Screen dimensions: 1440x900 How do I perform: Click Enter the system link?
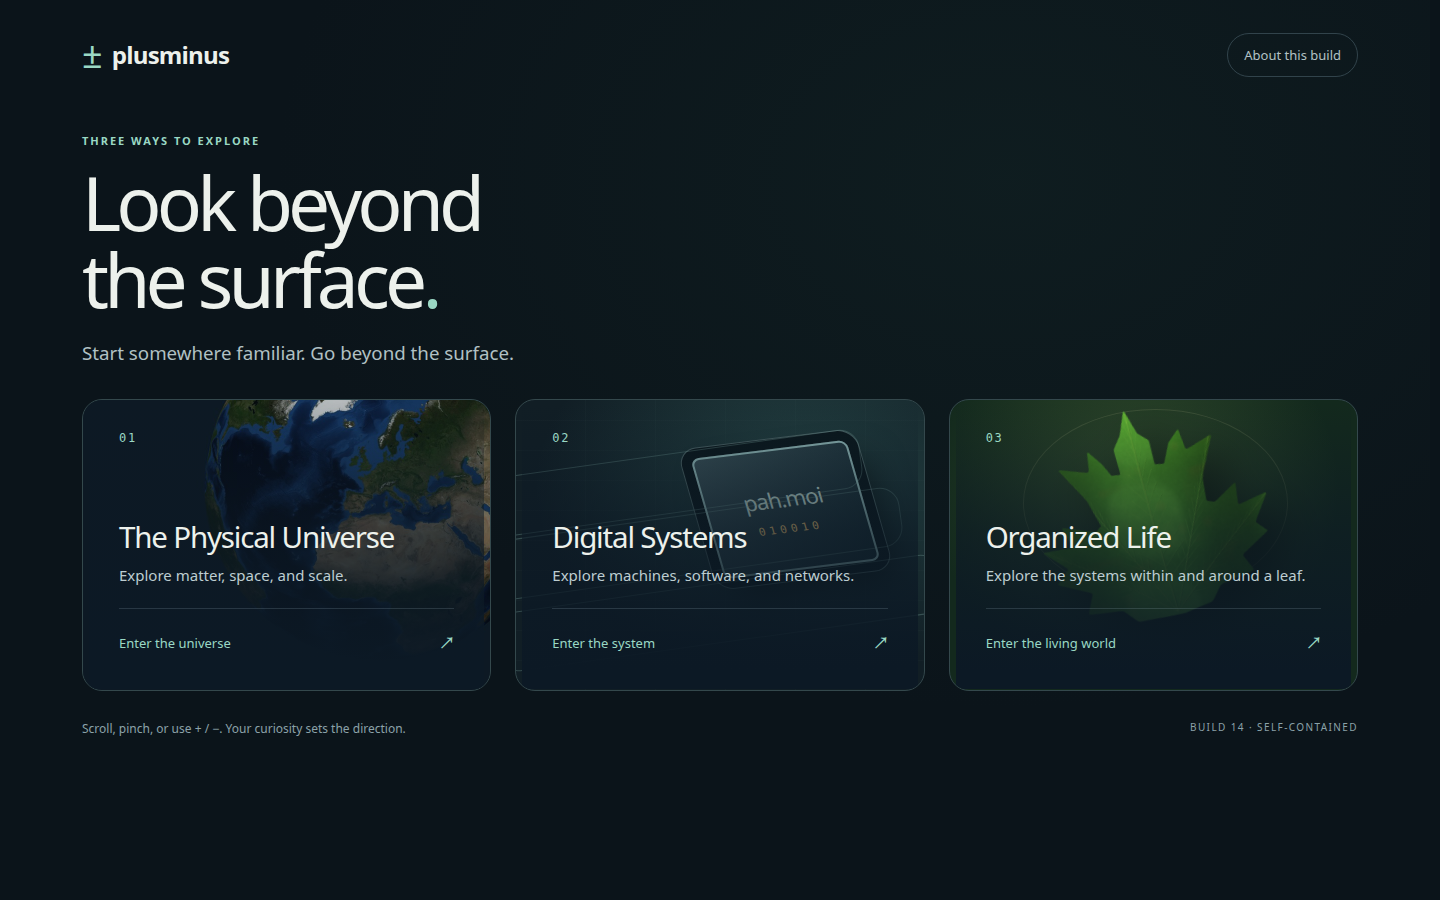(x=603, y=643)
